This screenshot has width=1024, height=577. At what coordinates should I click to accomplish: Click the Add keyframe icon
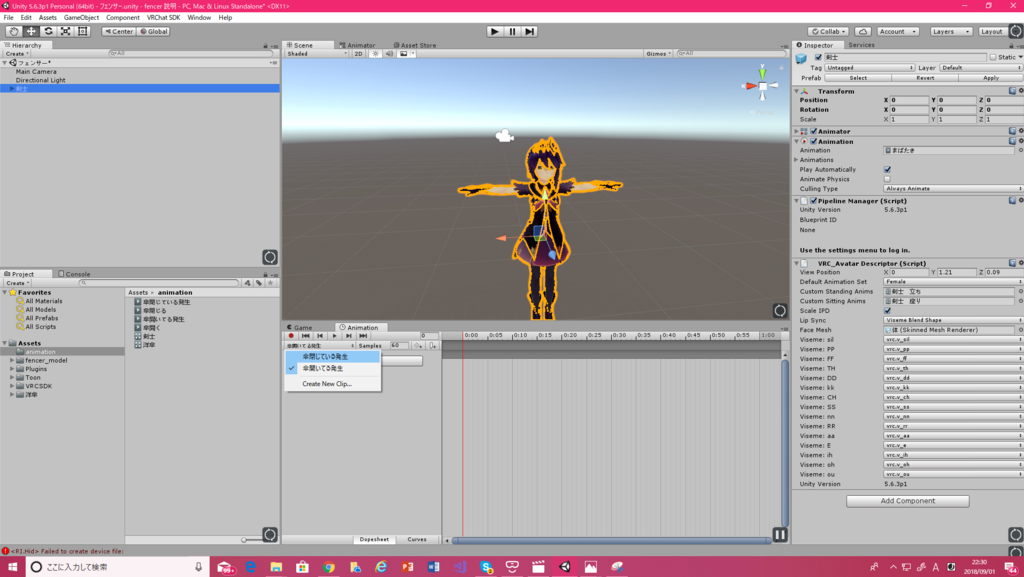point(419,345)
